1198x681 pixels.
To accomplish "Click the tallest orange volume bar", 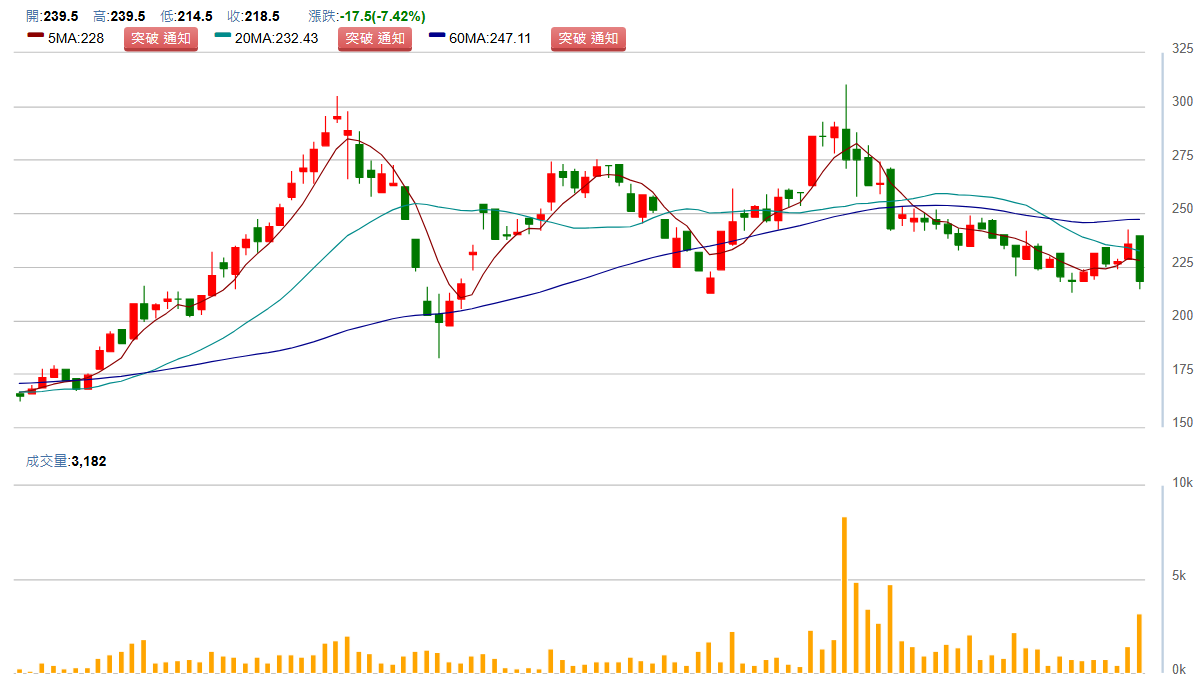I will 844,595.
